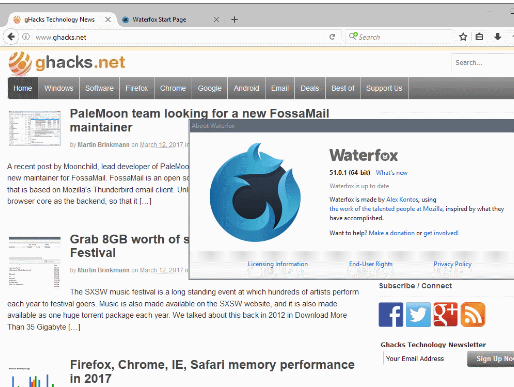Image resolution: width=514 pixels, height=387 pixels.
Task: Open a new tab with the plus button
Action: pos(234,20)
